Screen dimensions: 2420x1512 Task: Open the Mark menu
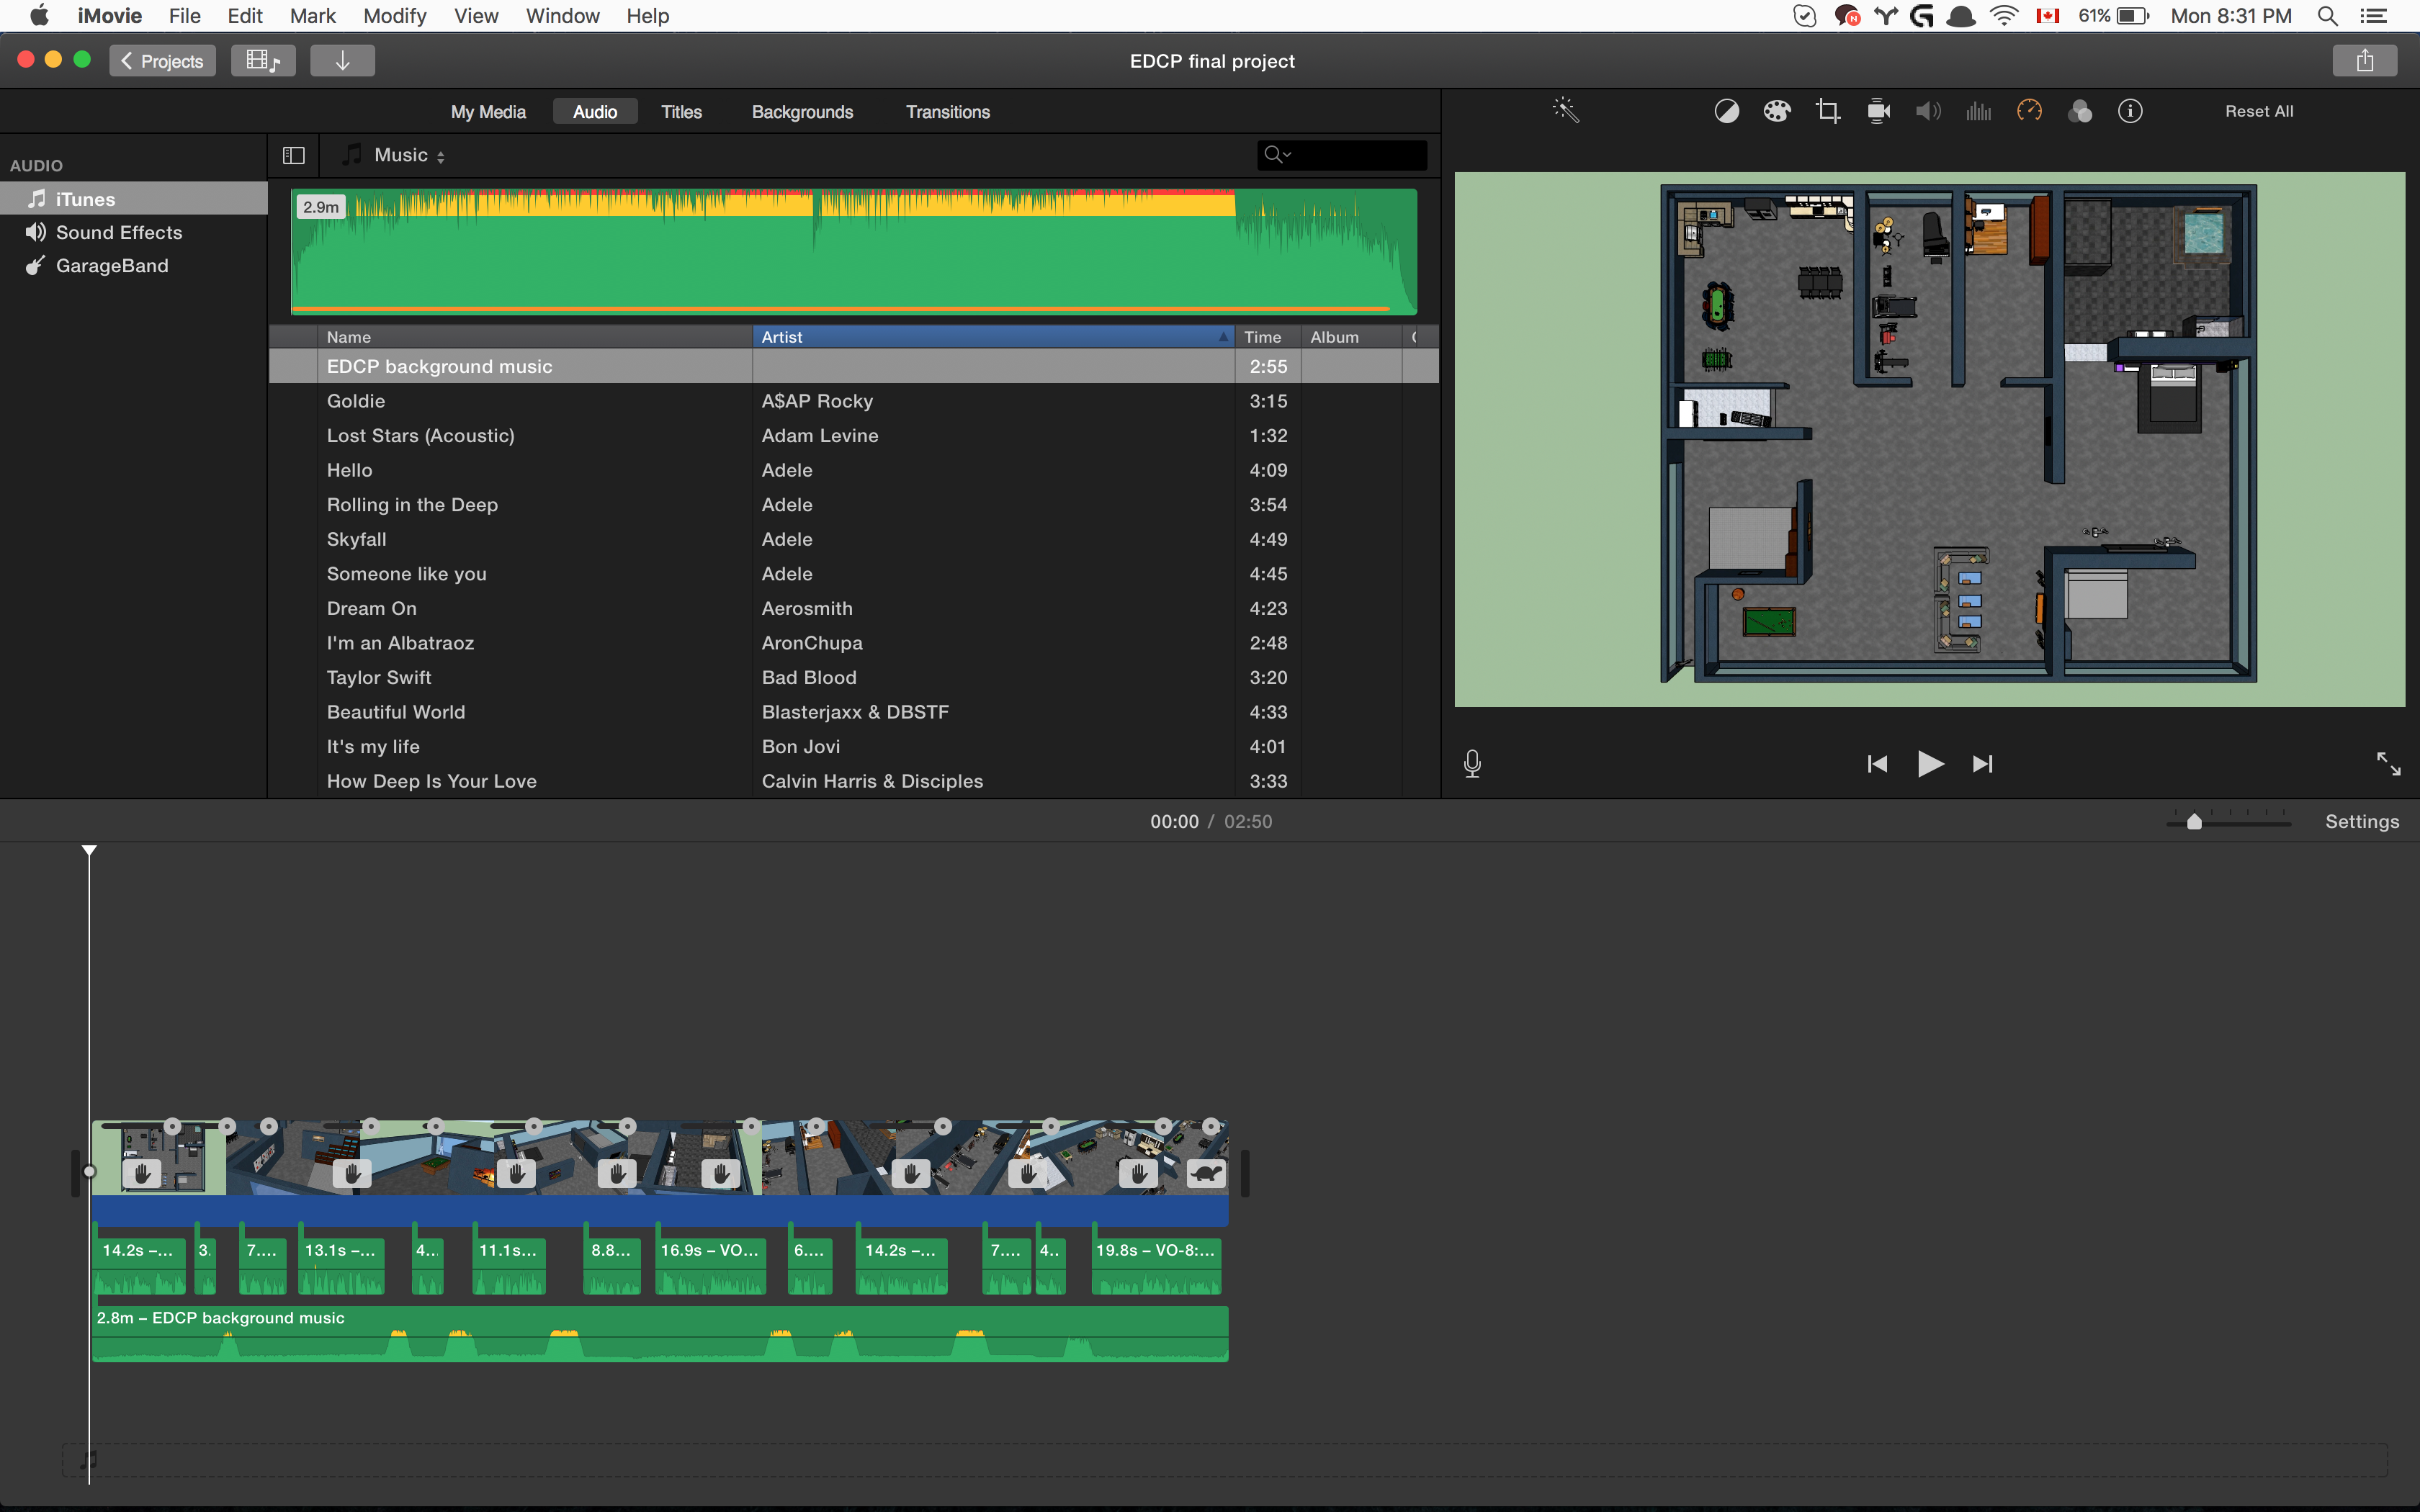312,16
